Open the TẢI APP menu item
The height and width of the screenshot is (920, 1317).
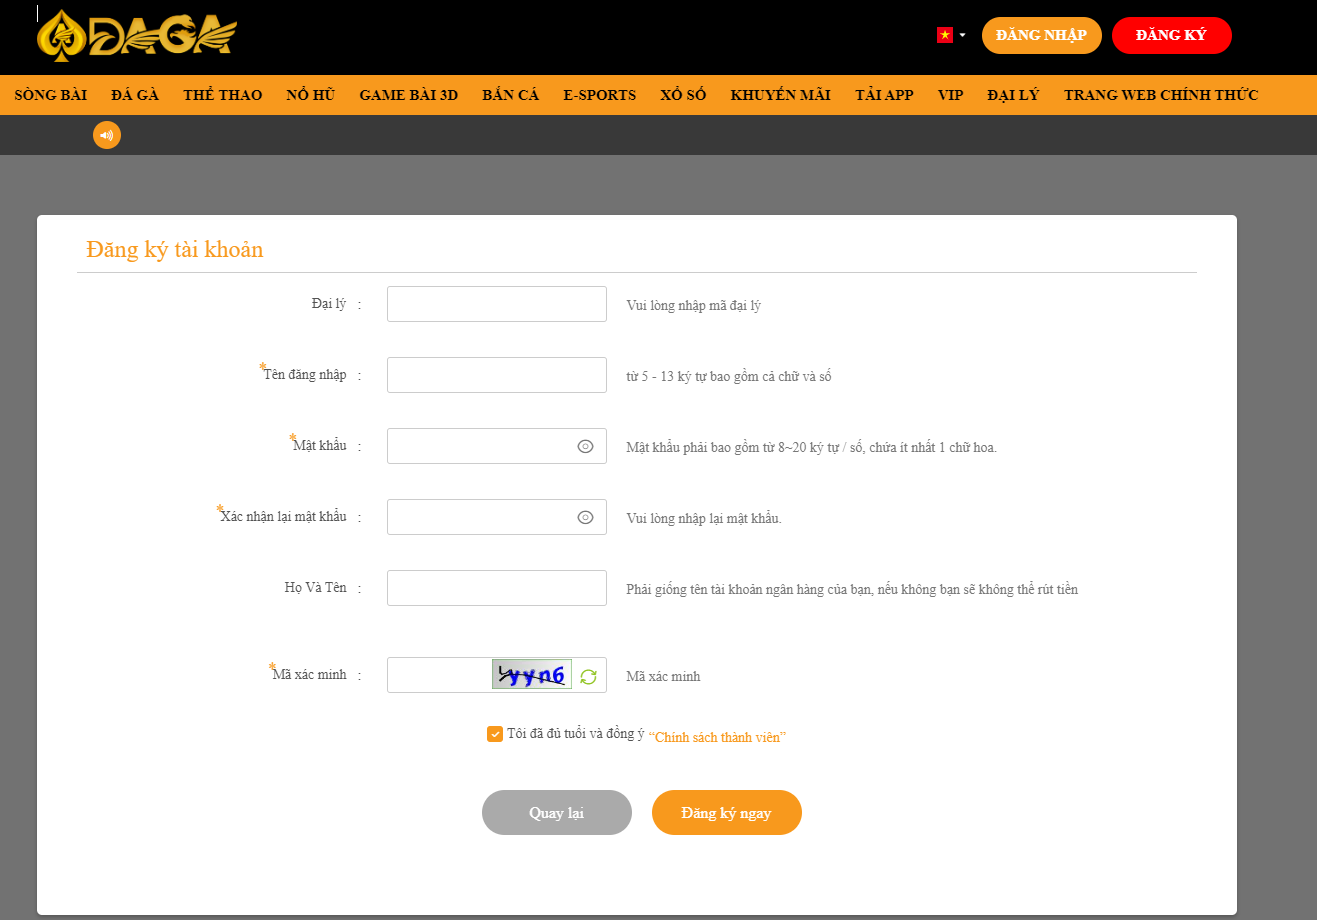[x=884, y=95]
